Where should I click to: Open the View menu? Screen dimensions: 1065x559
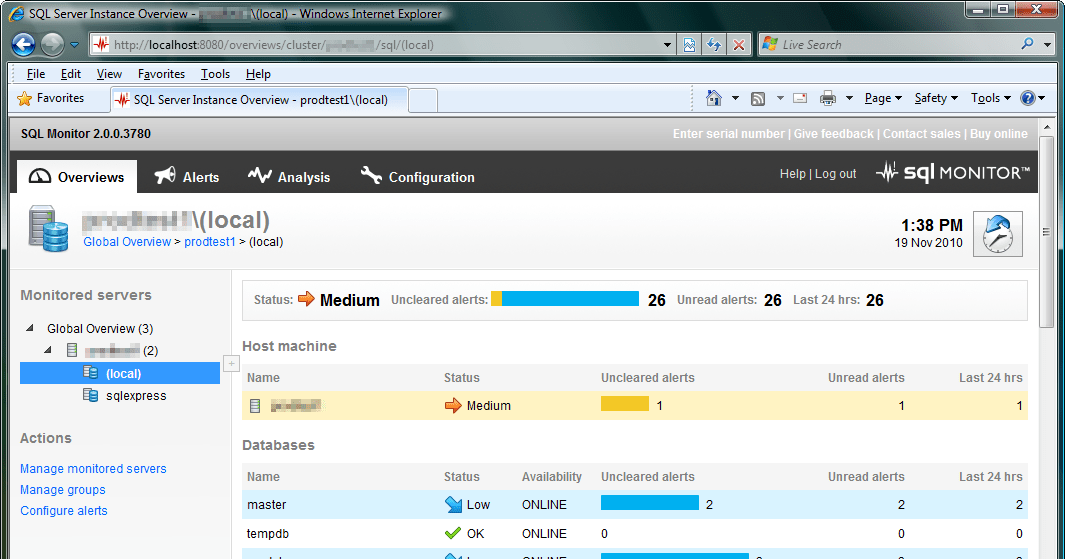coord(109,74)
